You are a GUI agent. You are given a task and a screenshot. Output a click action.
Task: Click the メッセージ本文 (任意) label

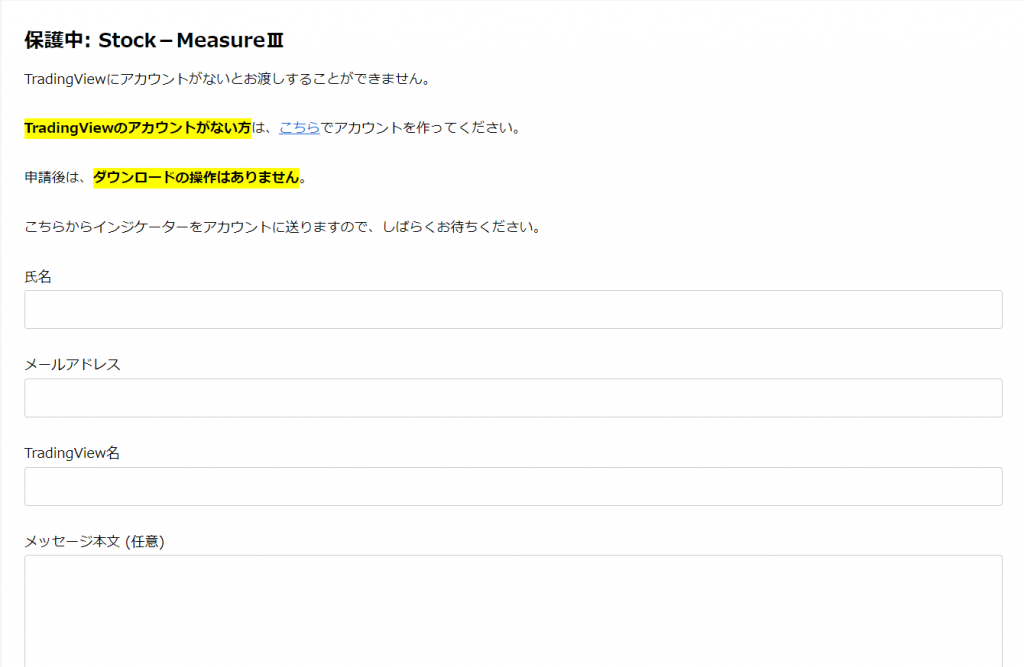click(94, 542)
